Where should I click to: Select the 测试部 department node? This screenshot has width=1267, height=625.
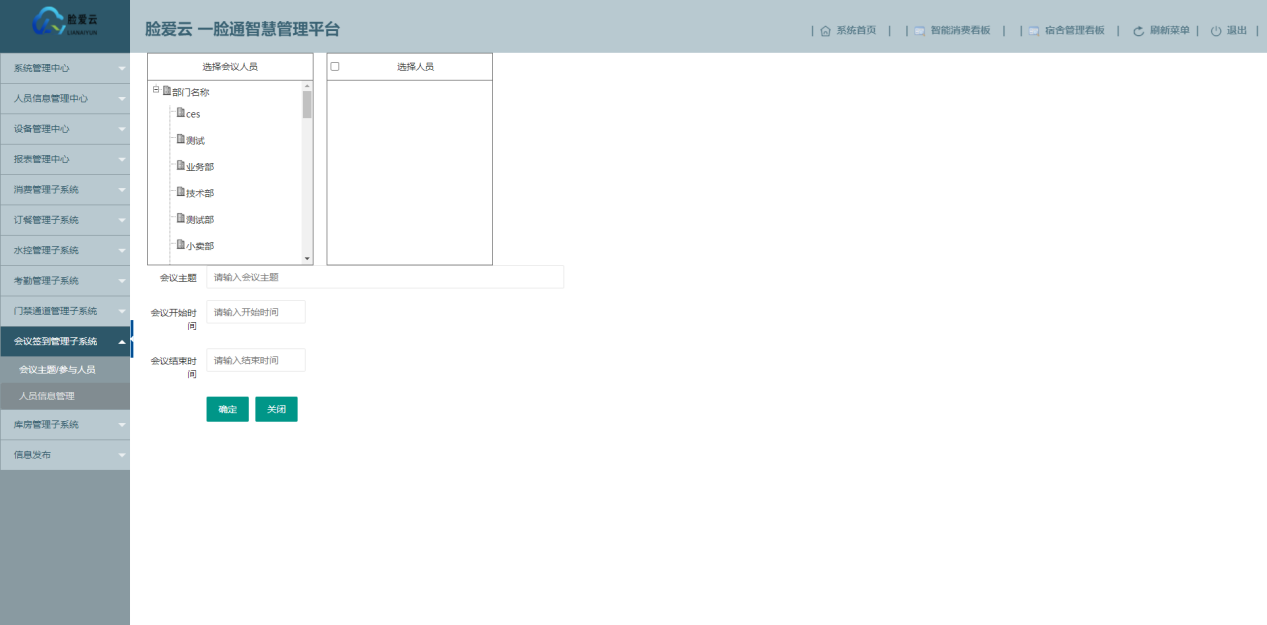point(200,219)
